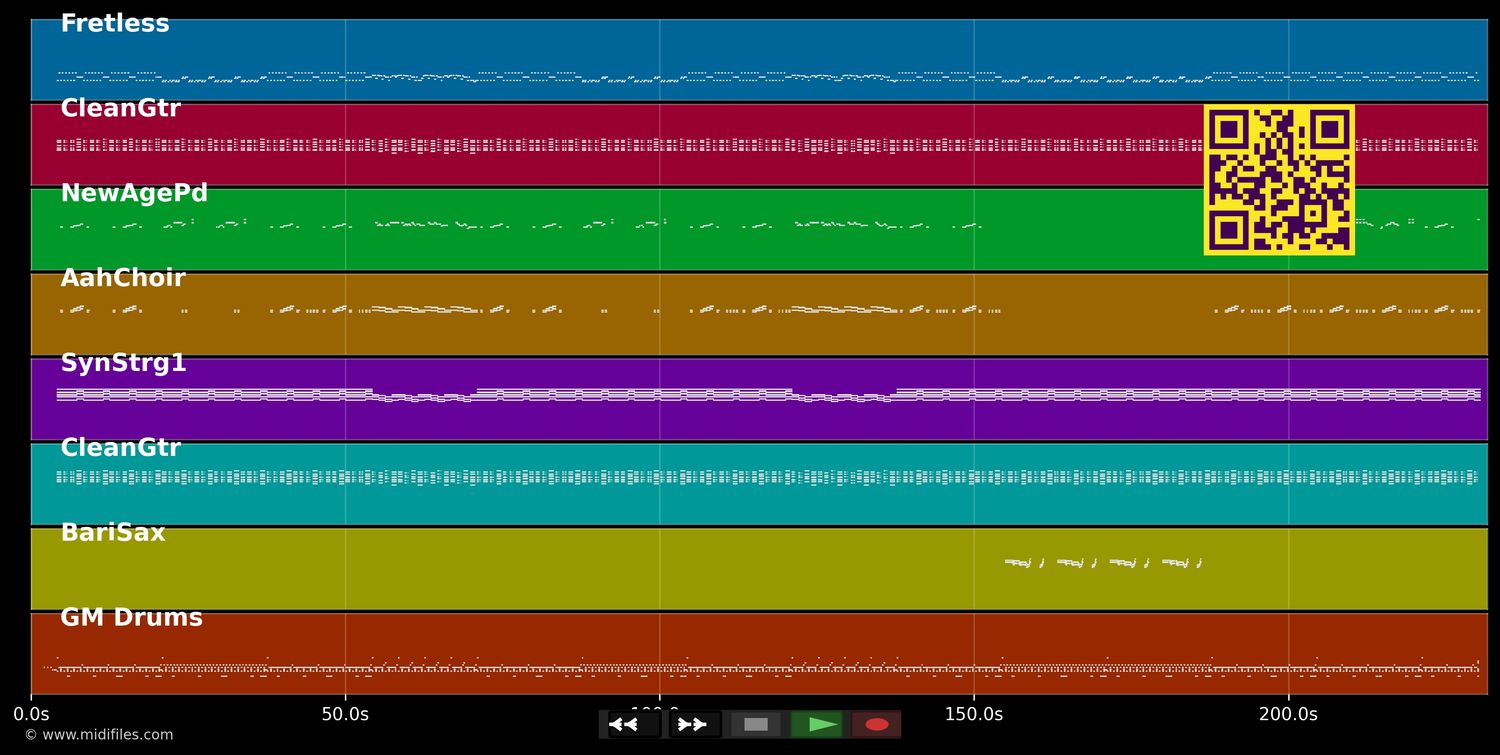
Task: Click the gray Stop button
Action: pos(756,724)
